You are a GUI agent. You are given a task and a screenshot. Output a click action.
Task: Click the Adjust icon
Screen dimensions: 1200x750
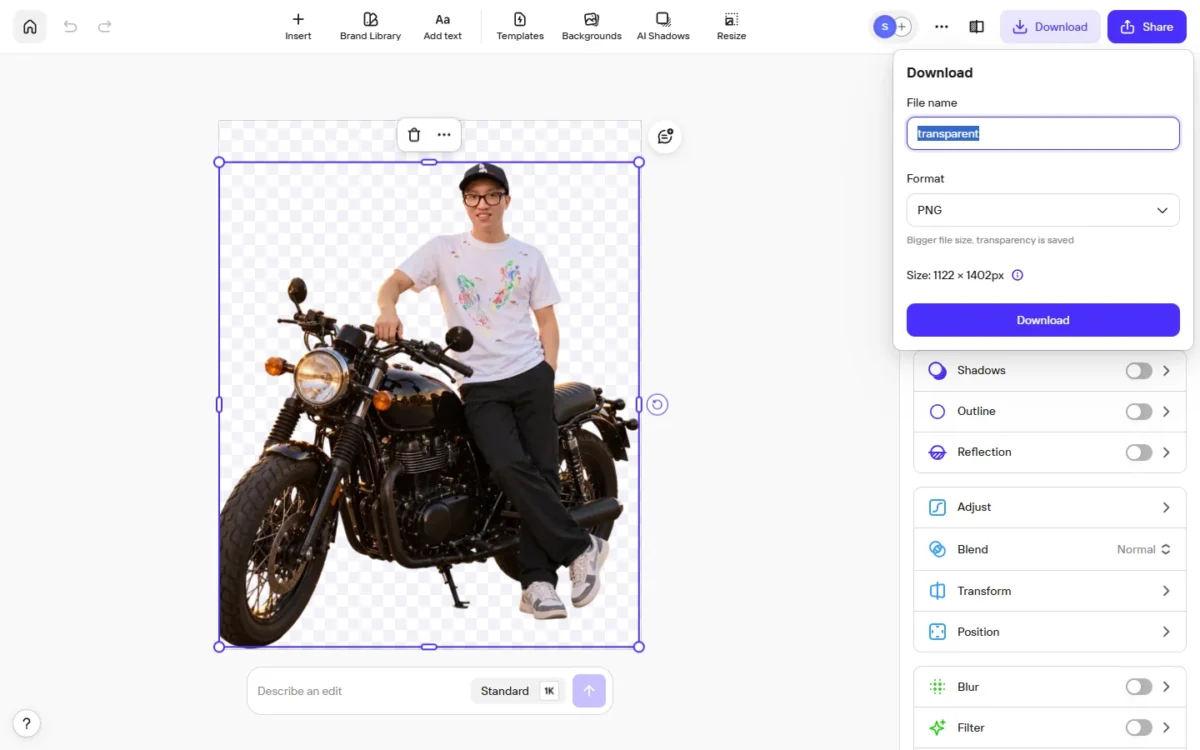point(937,507)
